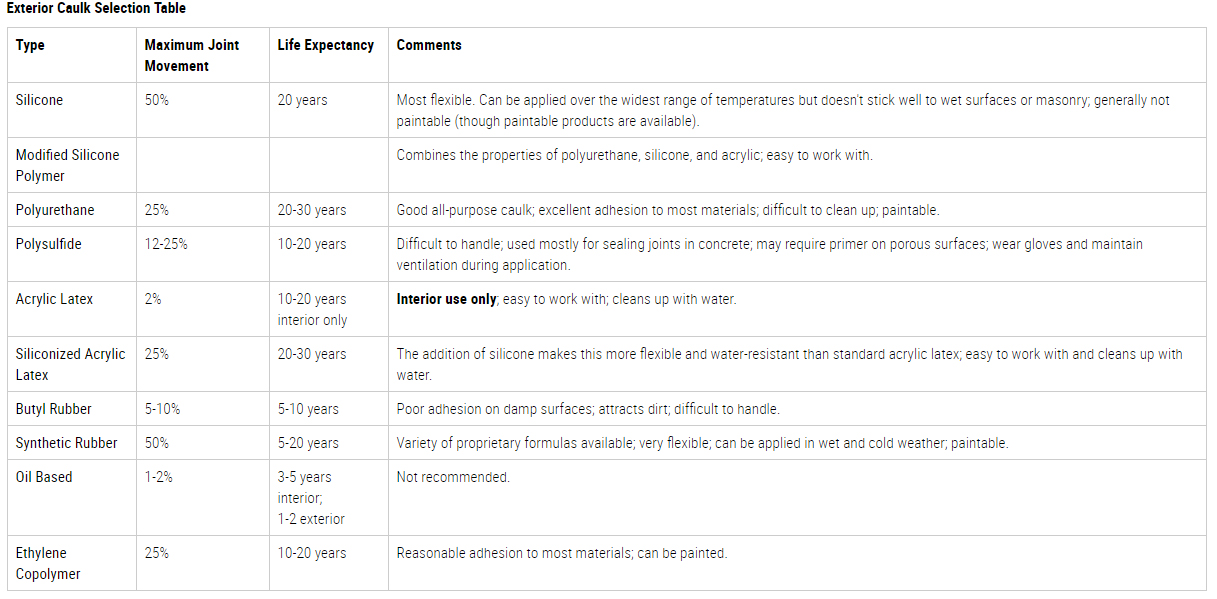Click the "Type" column header
The width and height of the screenshot is (1217, 599).
click(30, 45)
